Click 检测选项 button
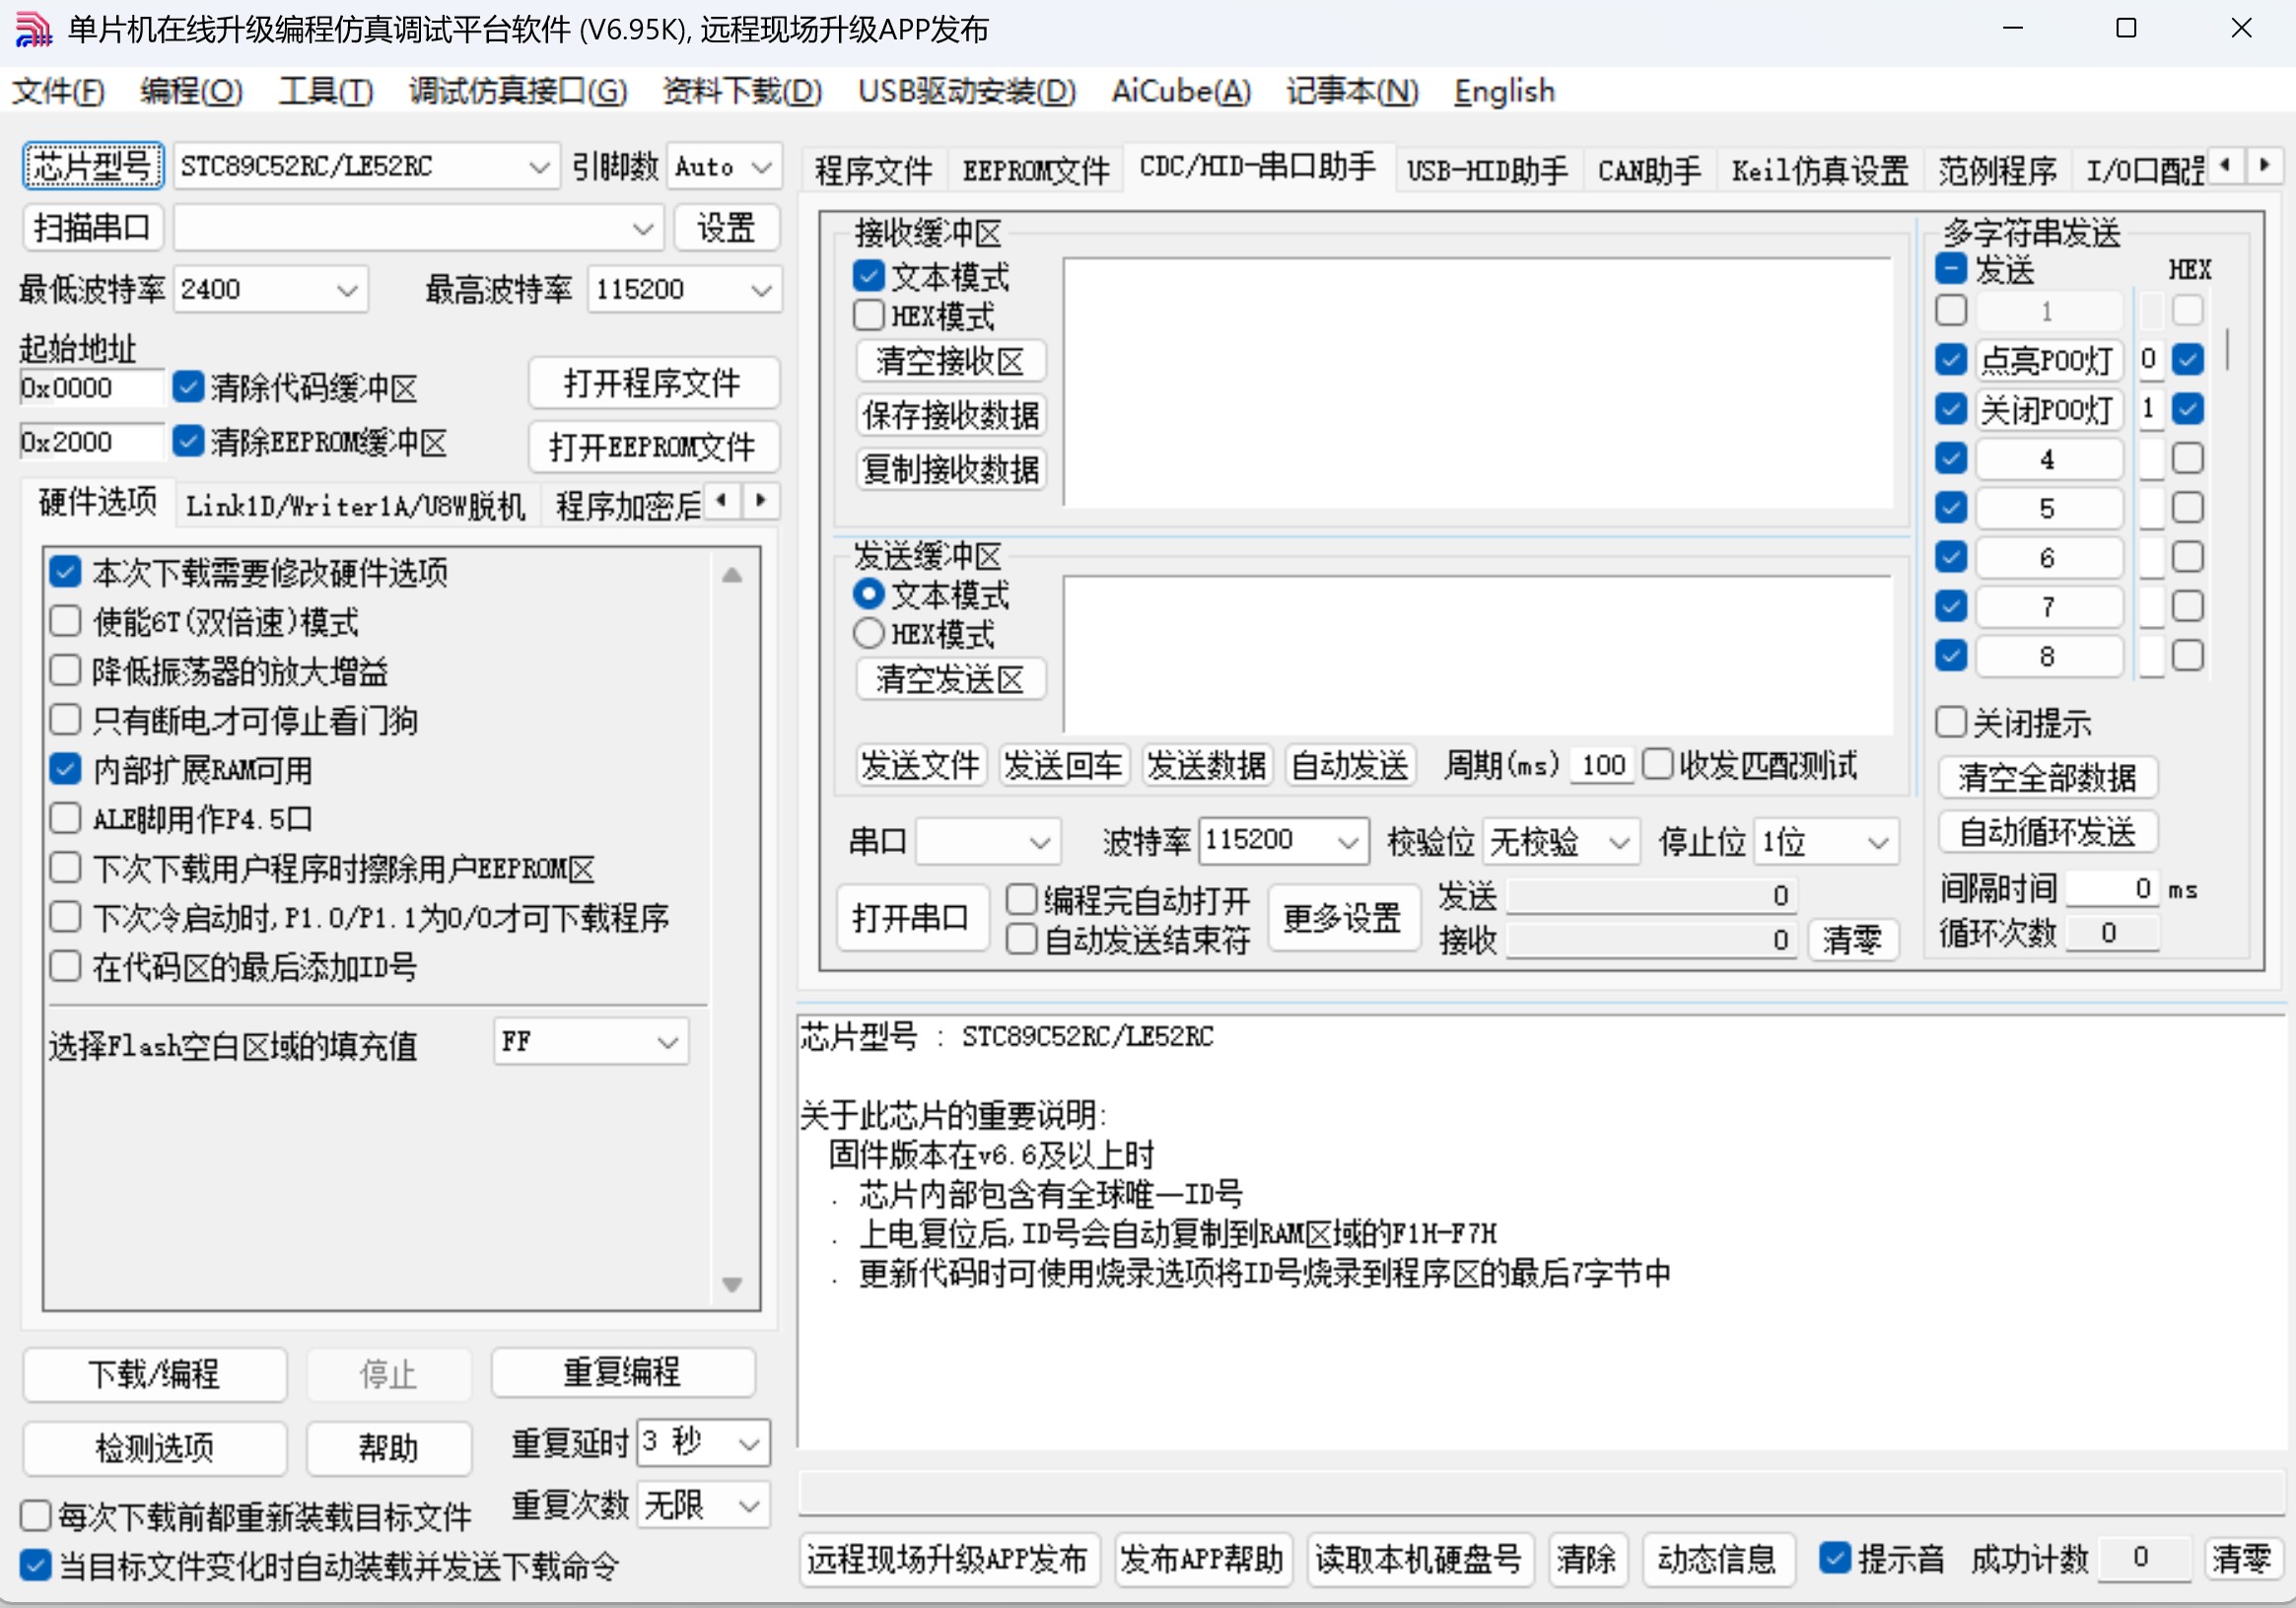This screenshot has height=1608, width=2296. coord(154,1447)
